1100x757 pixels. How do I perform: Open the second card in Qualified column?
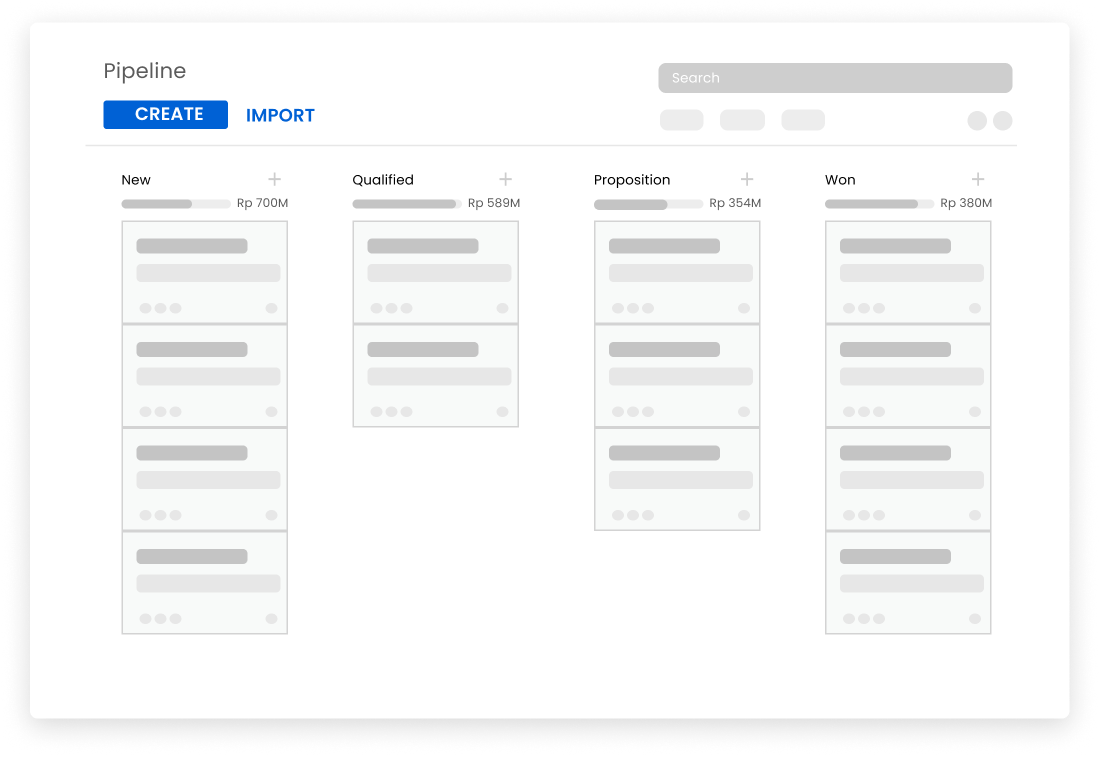pos(436,376)
